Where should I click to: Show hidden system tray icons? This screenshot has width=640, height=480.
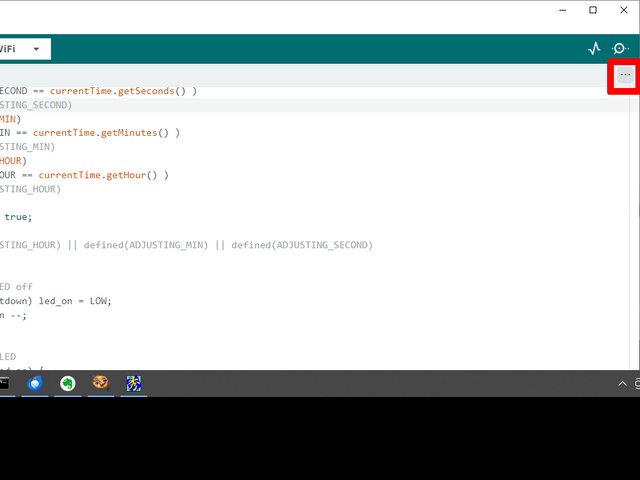pos(619,383)
